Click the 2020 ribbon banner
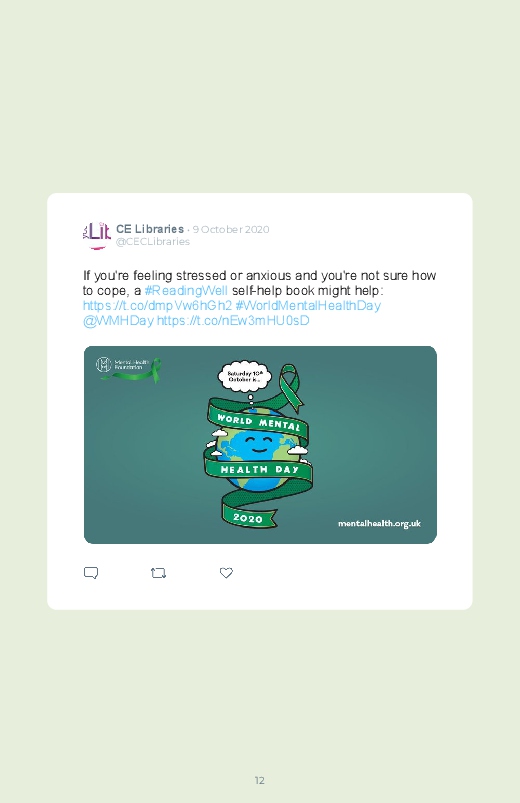This screenshot has height=803, width=520. [x=248, y=517]
